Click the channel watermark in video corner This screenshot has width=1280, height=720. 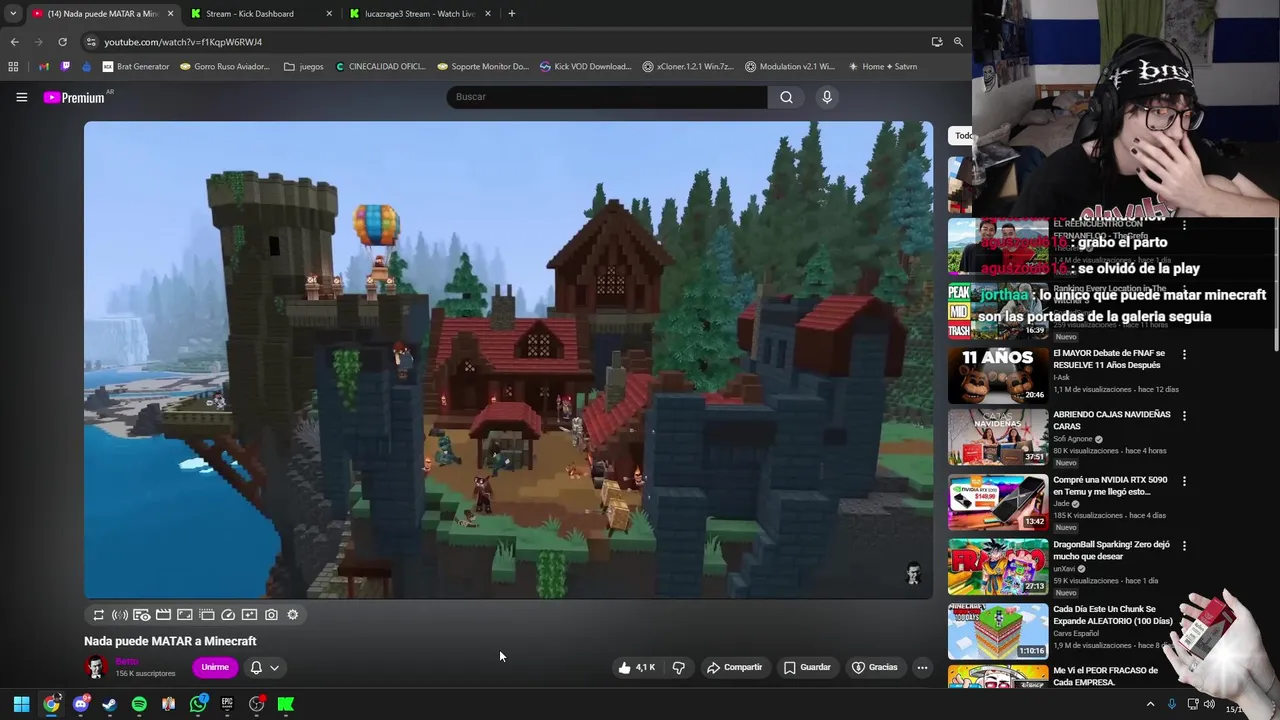pyautogui.click(x=912, y=574)
